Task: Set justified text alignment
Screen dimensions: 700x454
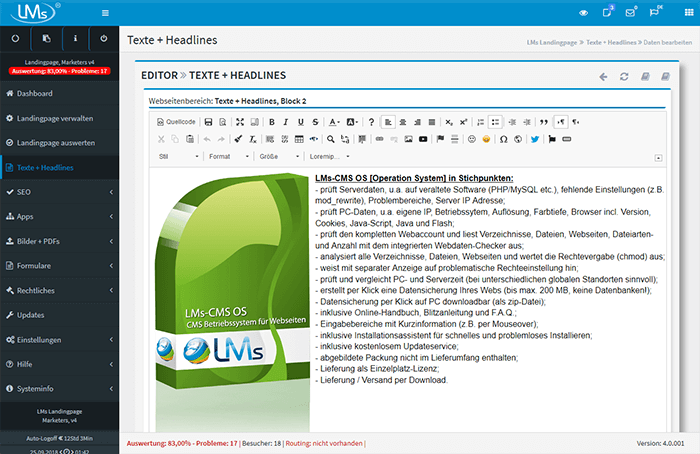Action: click(432, 122)
